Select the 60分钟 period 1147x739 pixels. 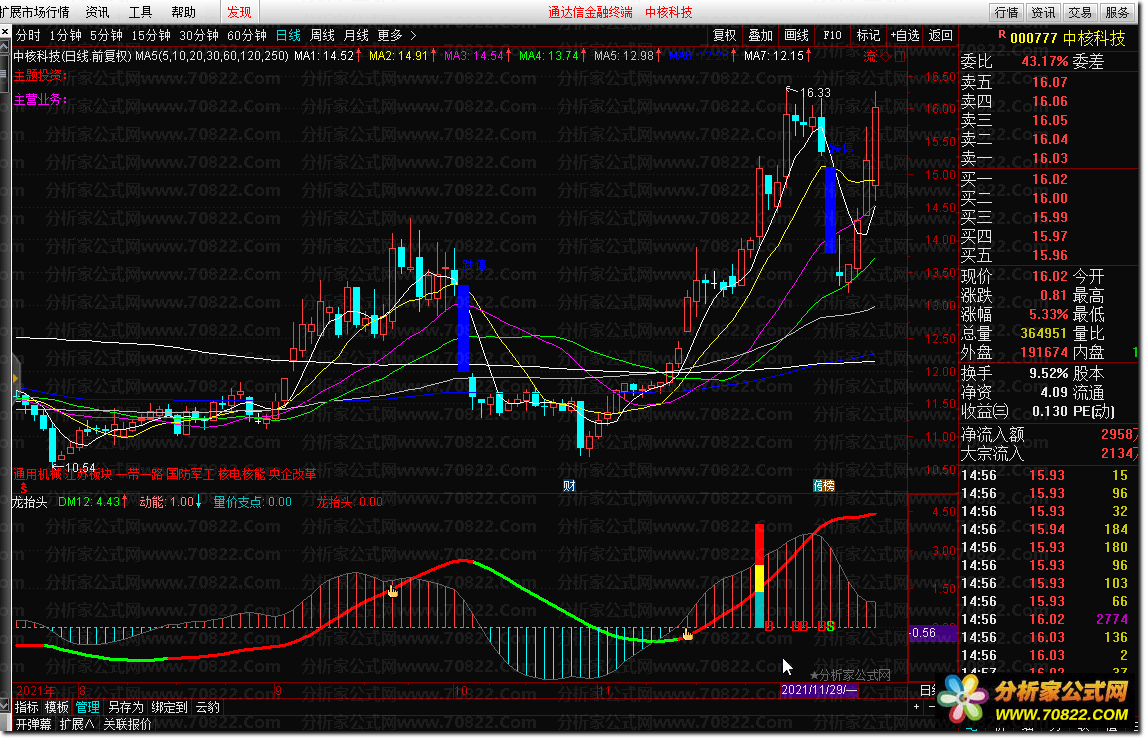(x=247, y=35)
